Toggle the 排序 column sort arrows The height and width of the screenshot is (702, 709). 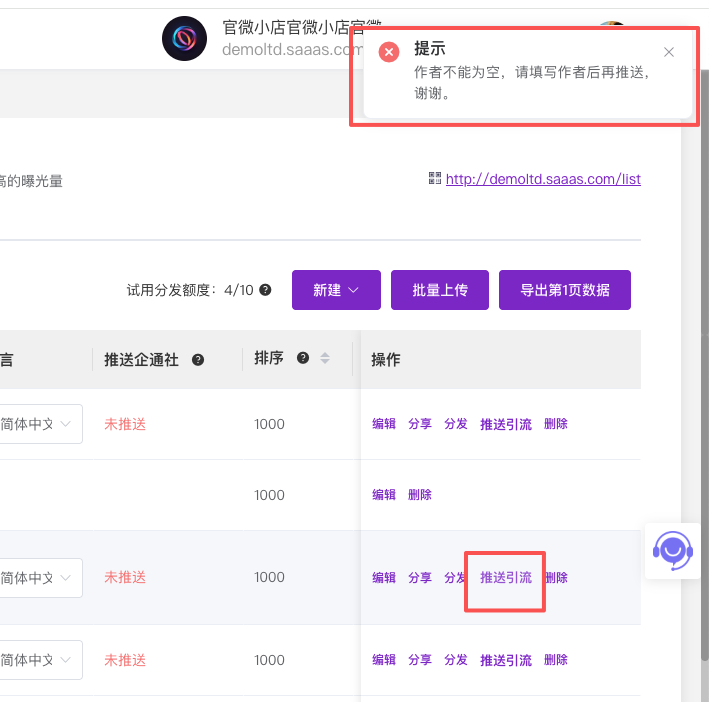(x=325, y=359)
